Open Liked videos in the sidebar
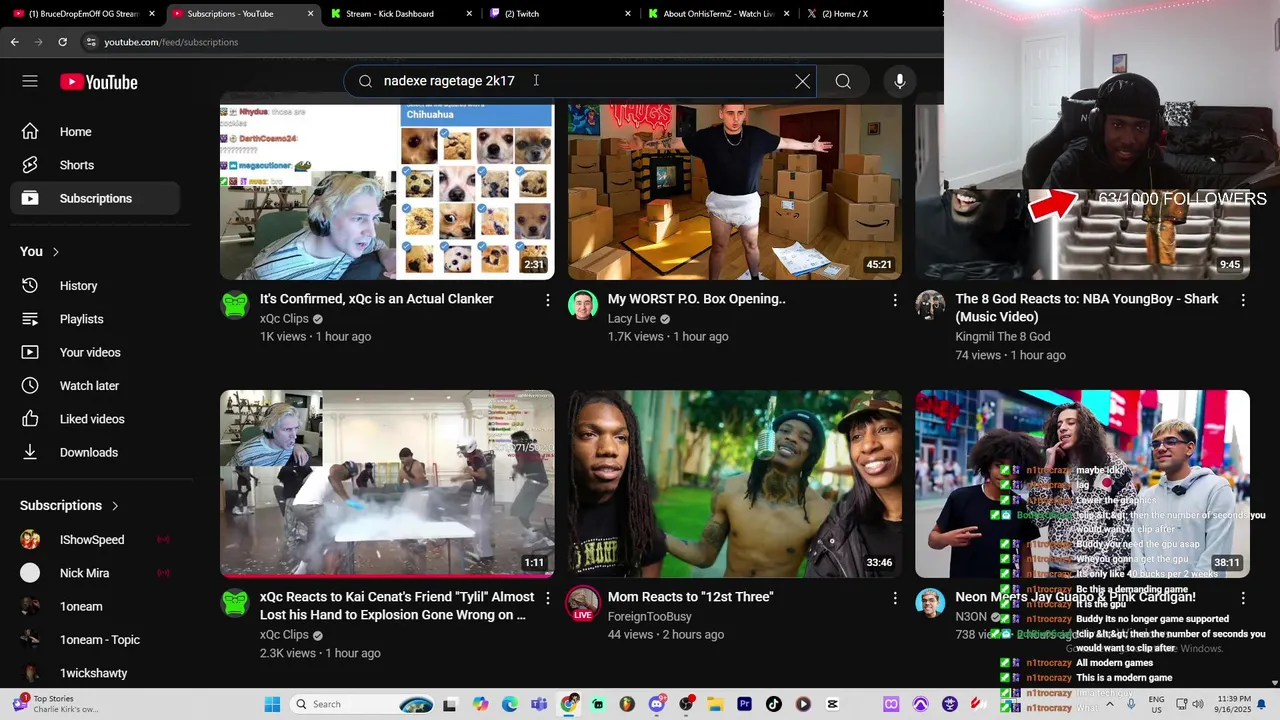Image resolution: width=1280 pixels, height=720 pixels. coord(95,419)
